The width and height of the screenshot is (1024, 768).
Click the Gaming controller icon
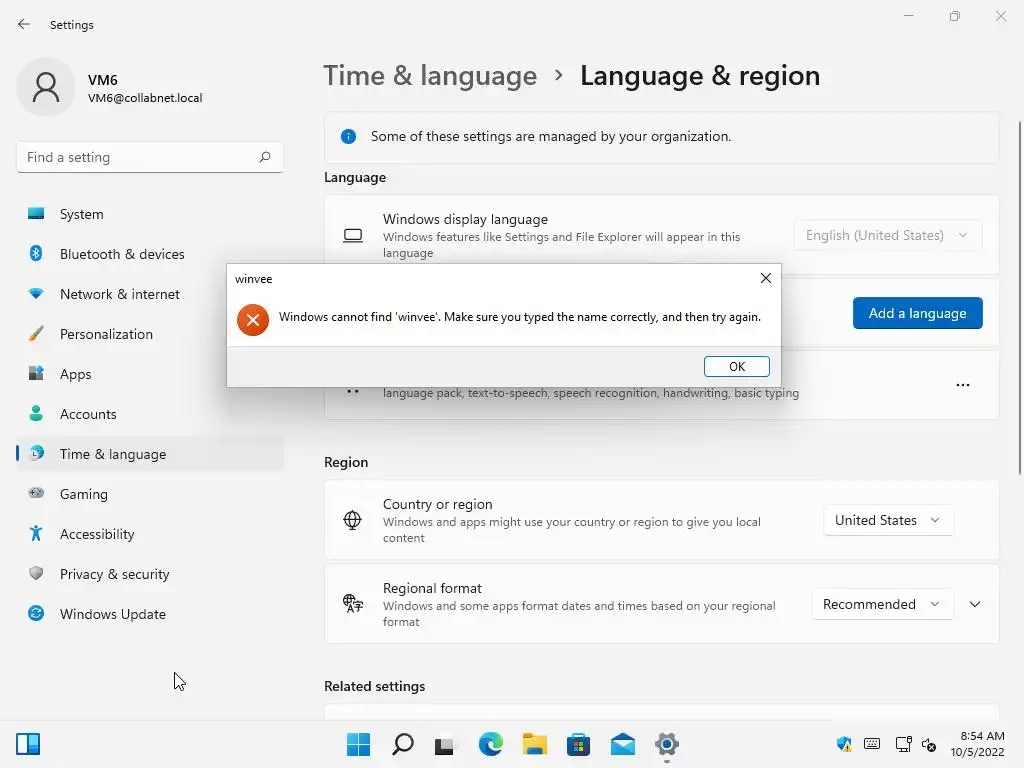[36, 493]
